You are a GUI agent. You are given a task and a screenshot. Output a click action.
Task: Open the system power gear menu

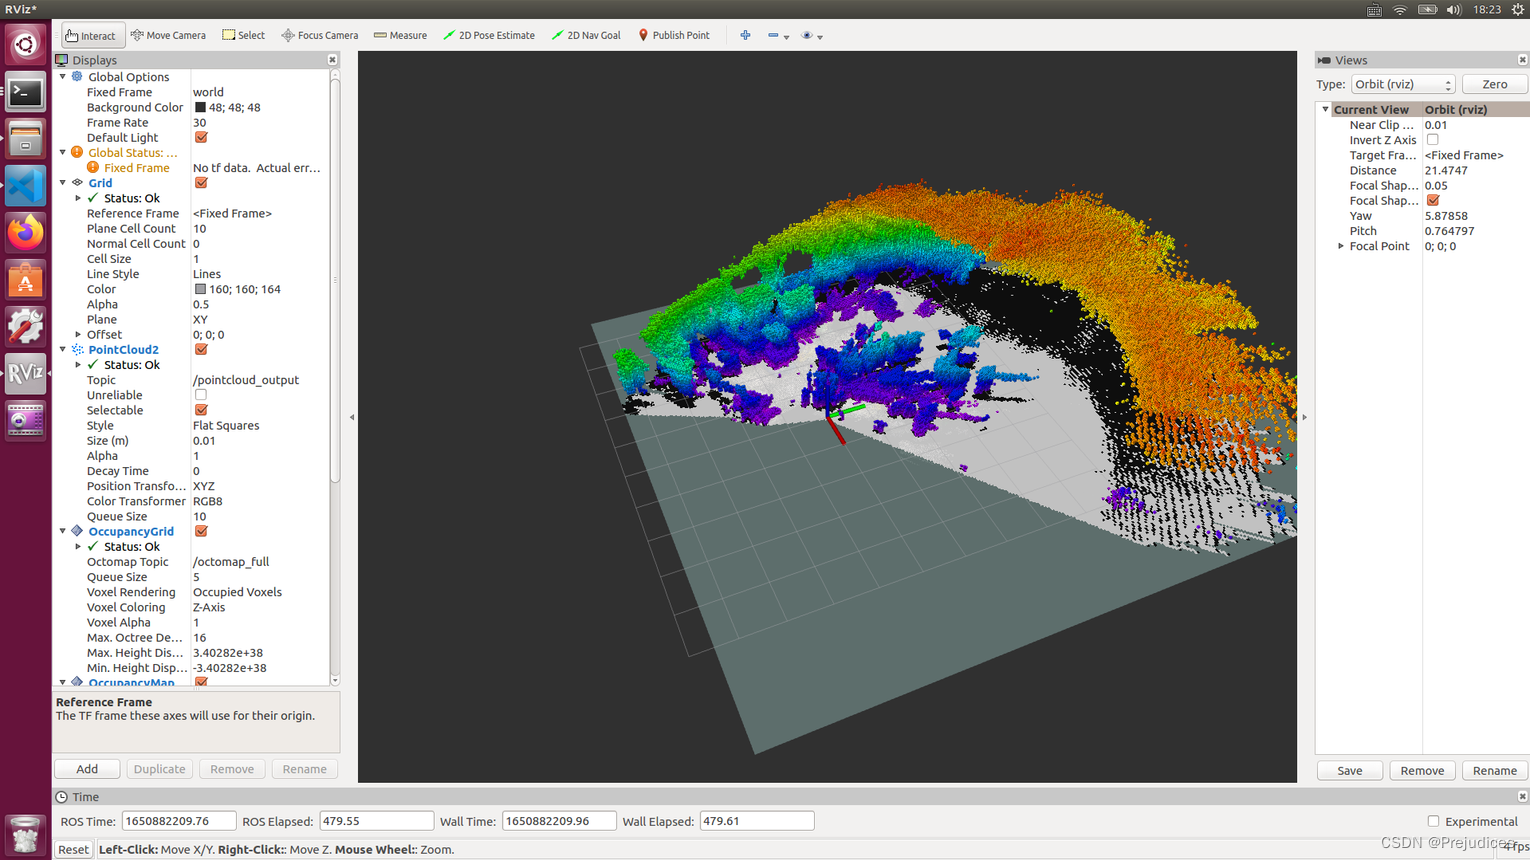1518,9
